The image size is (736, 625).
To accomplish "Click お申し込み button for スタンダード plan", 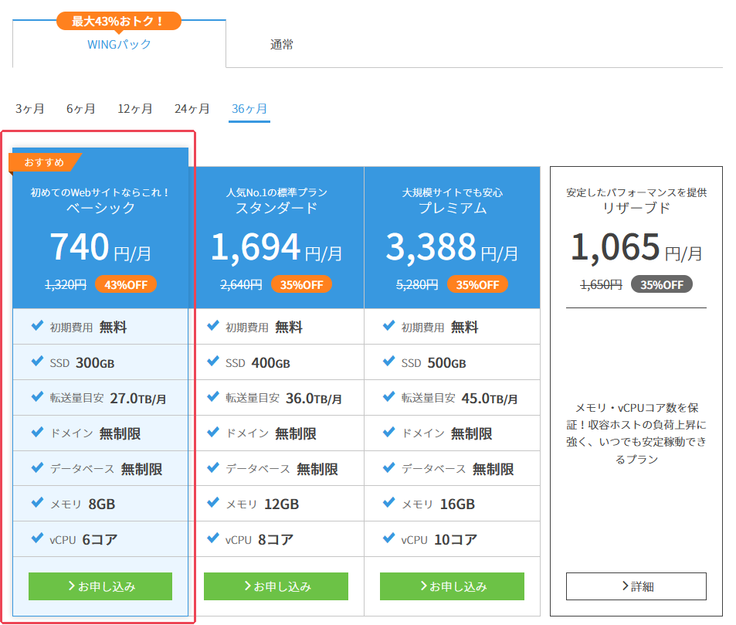I will tap(276, 586).
